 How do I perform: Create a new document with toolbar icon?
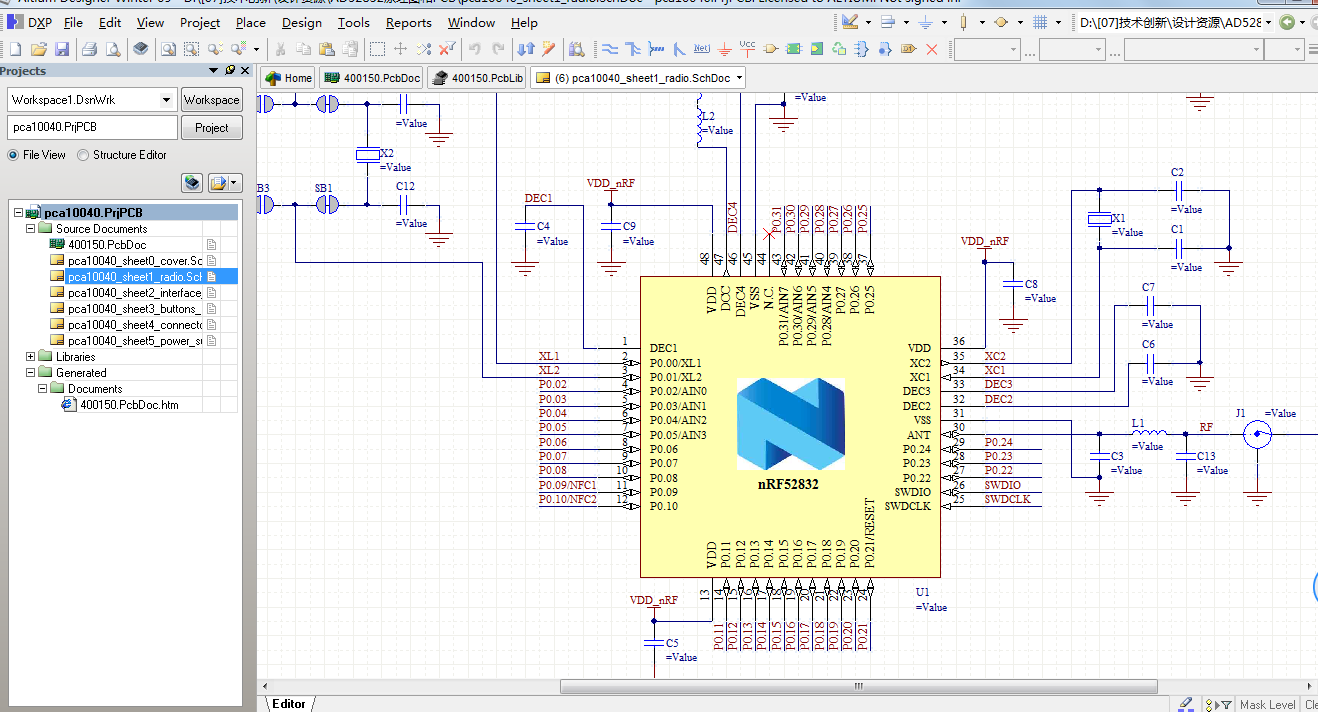15,49
